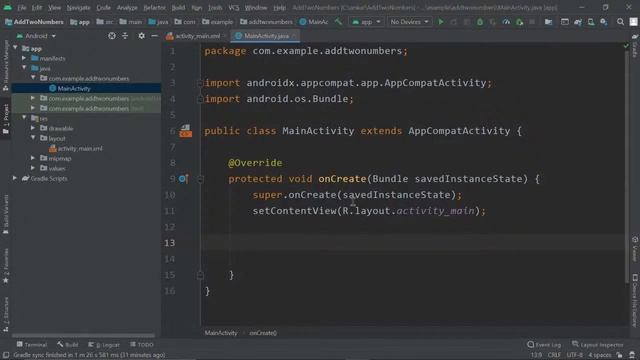Click the tool windows toggle icon in status bar
This screenshot has width=640, height=360.
(x=6, y=355)
